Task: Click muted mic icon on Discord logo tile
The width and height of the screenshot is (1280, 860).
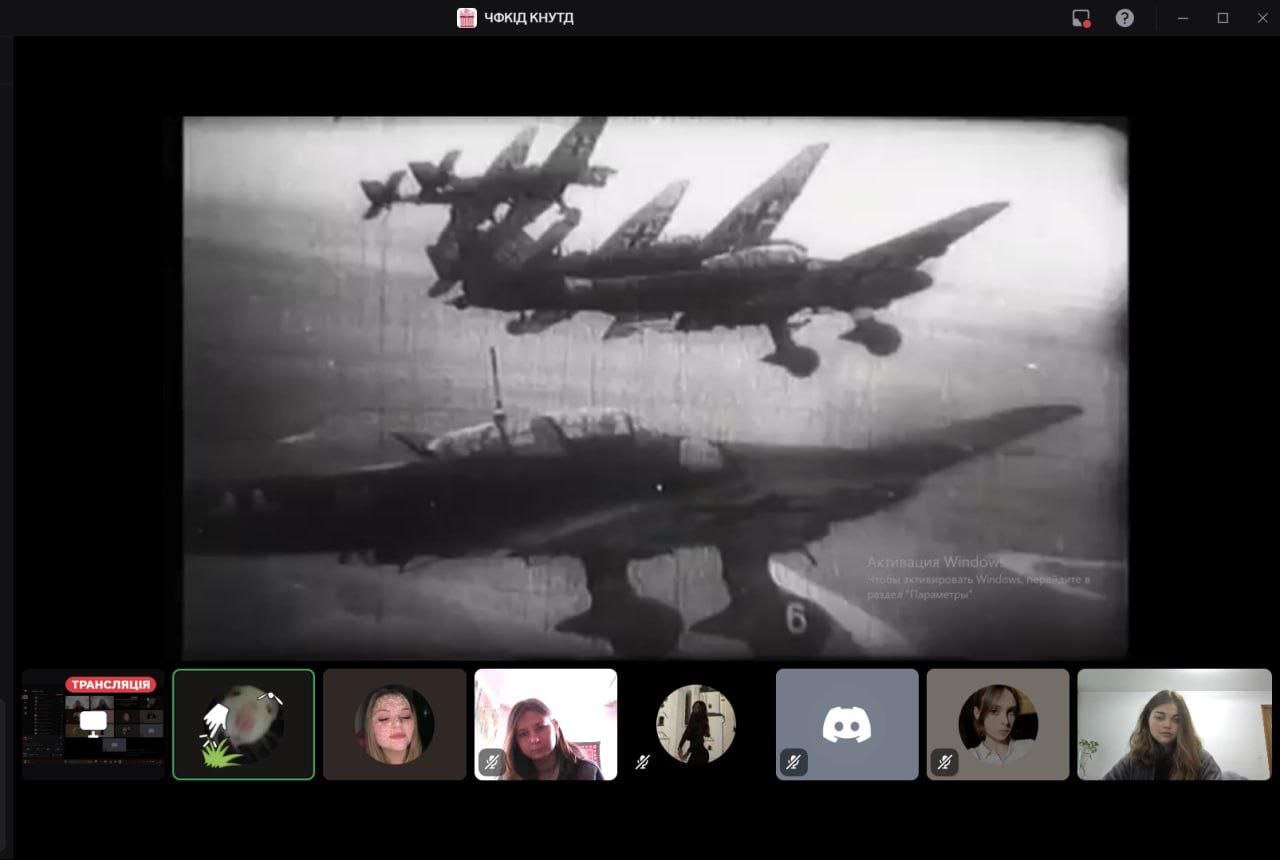Action: [793, 763]
